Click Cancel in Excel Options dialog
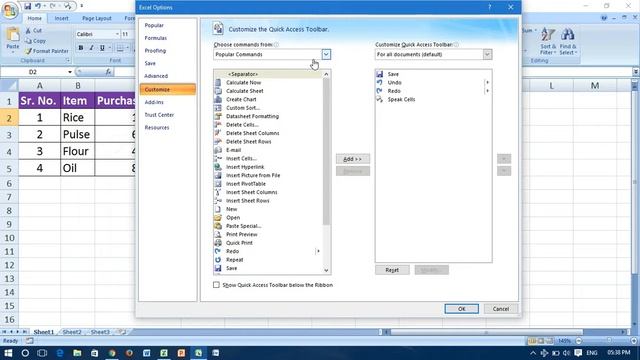This screenshot has width=640, height=360. (500, 309)
